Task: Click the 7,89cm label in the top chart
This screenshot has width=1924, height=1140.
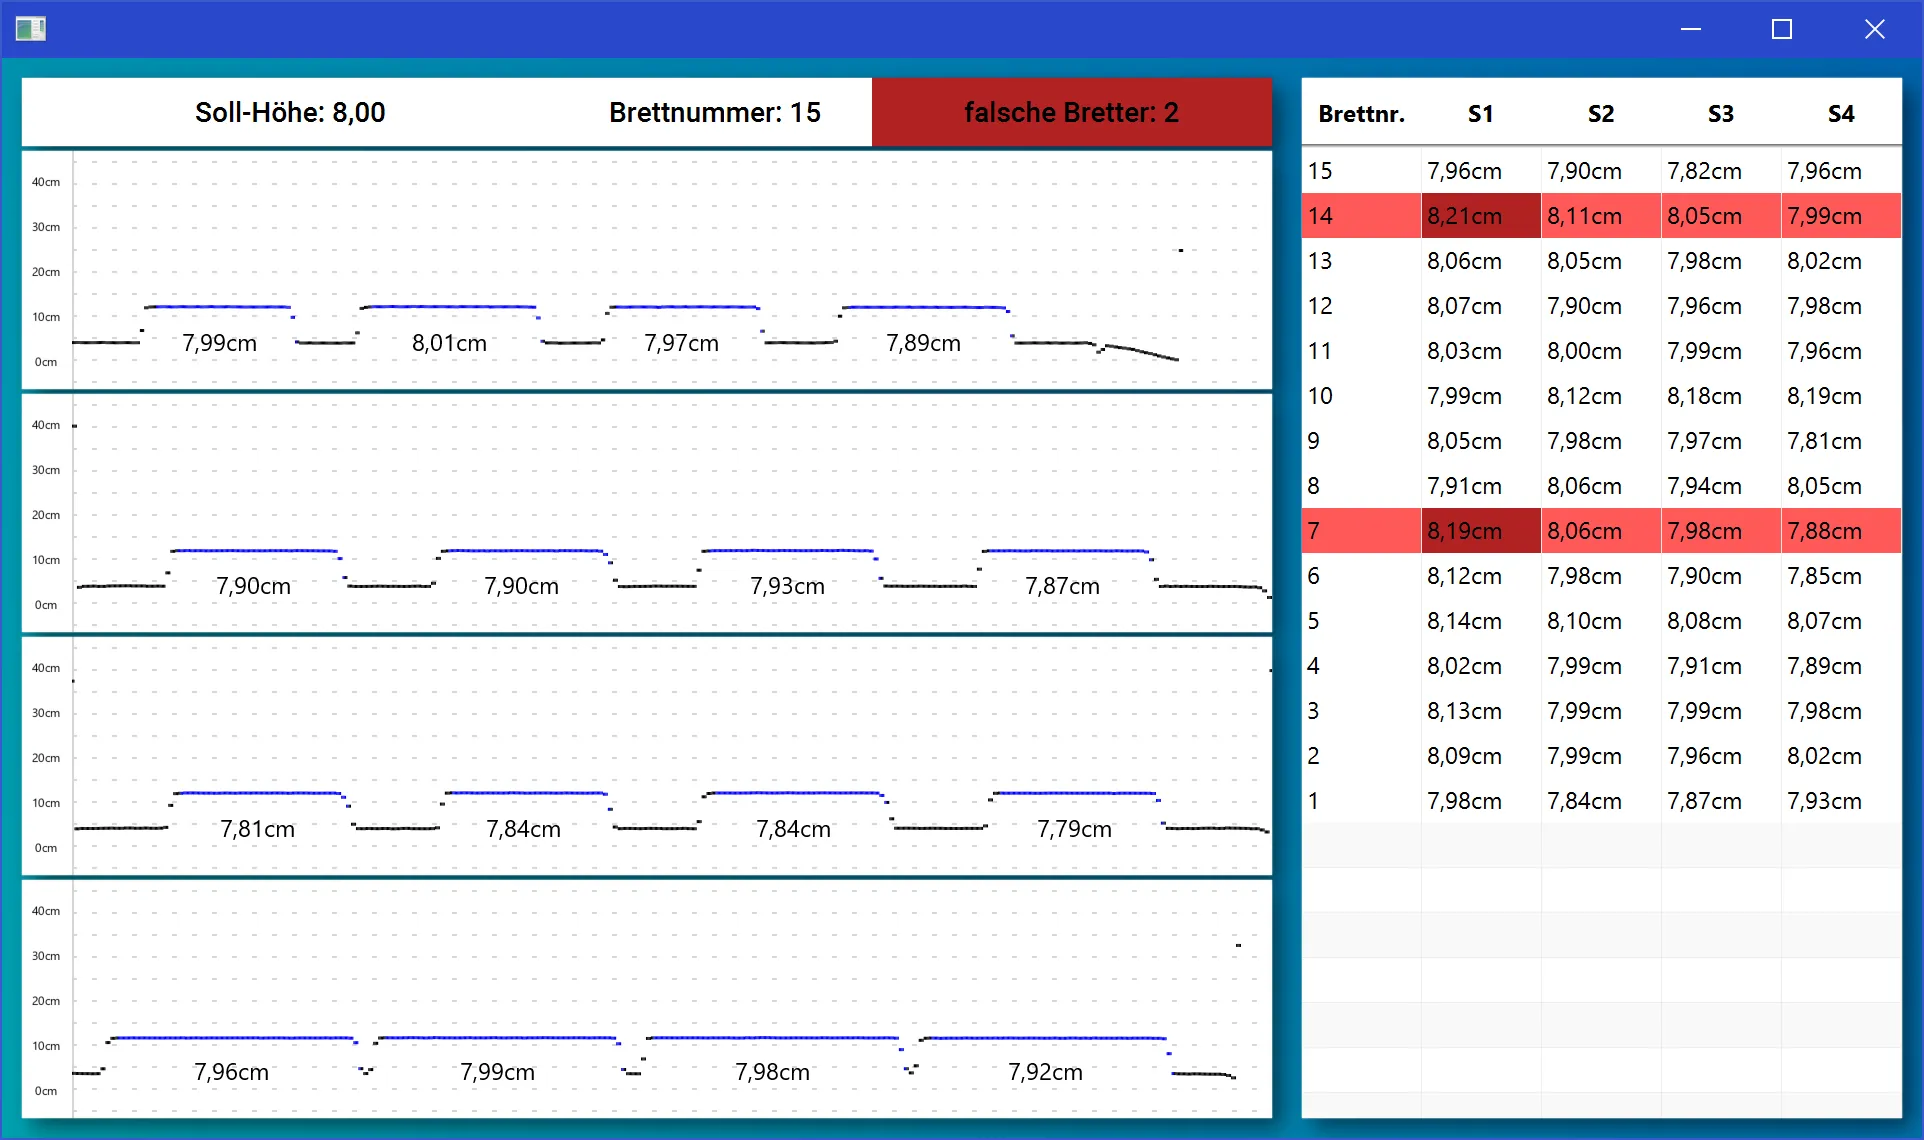Action: pyautogui.click(x=921, y=343)
